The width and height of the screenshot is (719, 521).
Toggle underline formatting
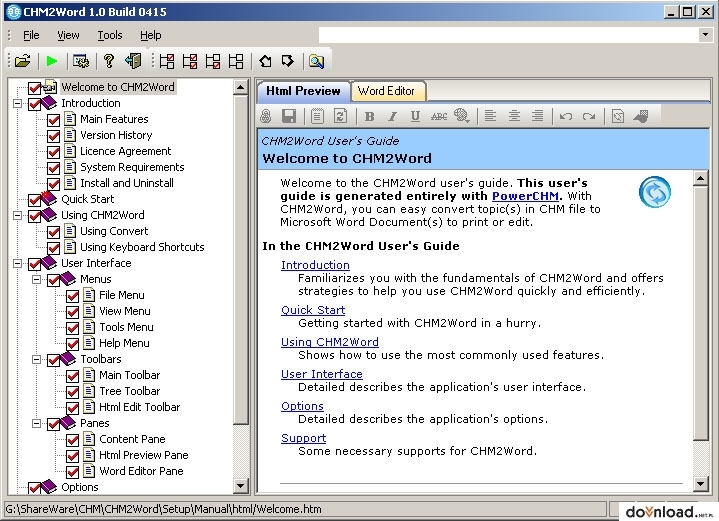415,116
